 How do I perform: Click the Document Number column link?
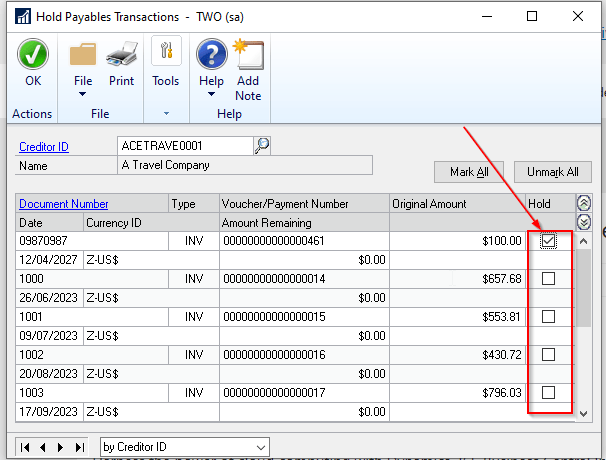[64, 204]
